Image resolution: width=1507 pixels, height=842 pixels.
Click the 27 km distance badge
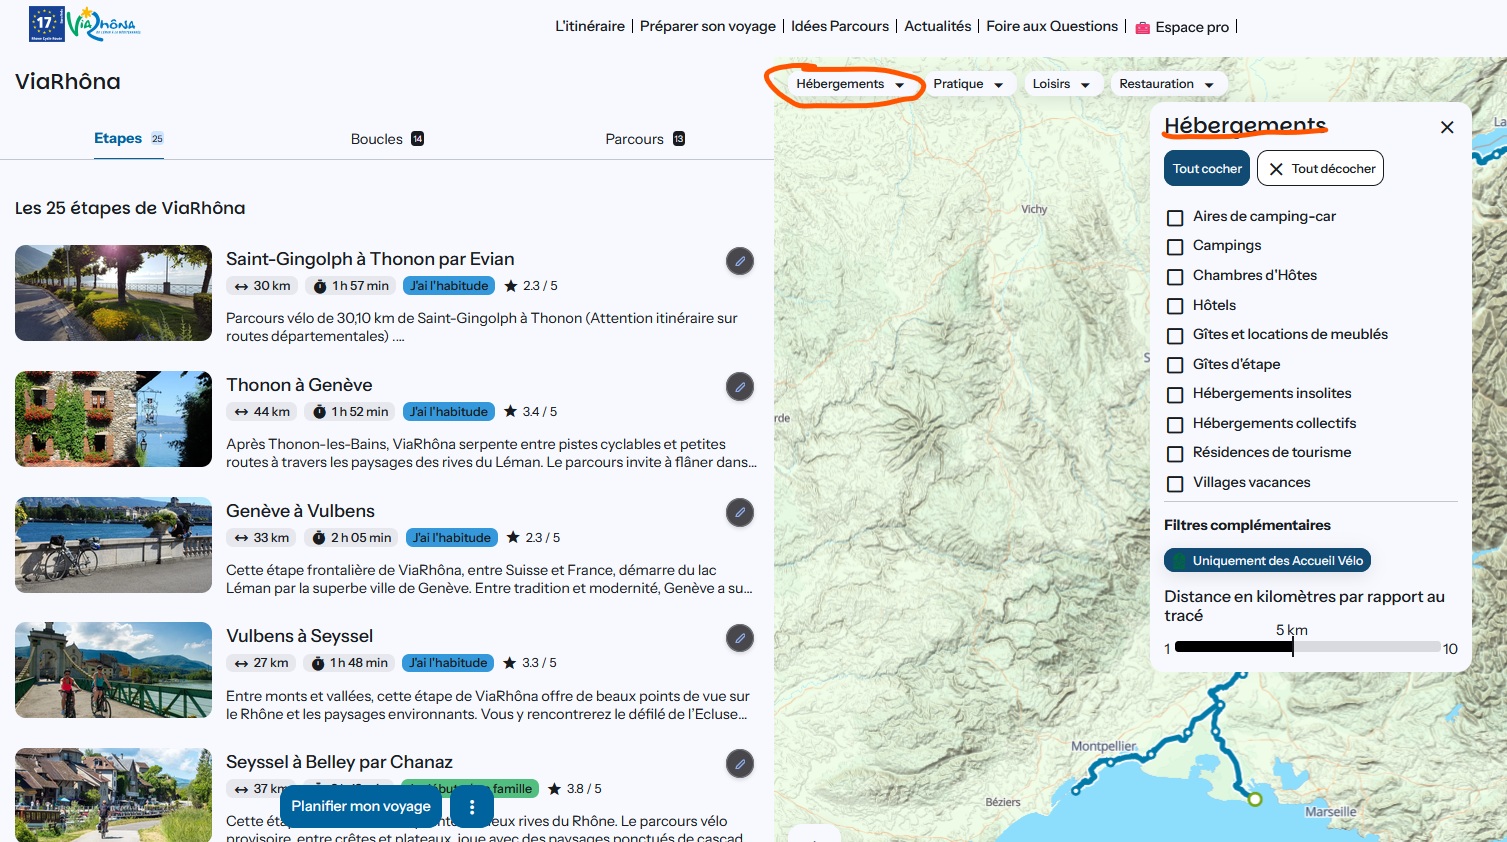click(261, 663)
